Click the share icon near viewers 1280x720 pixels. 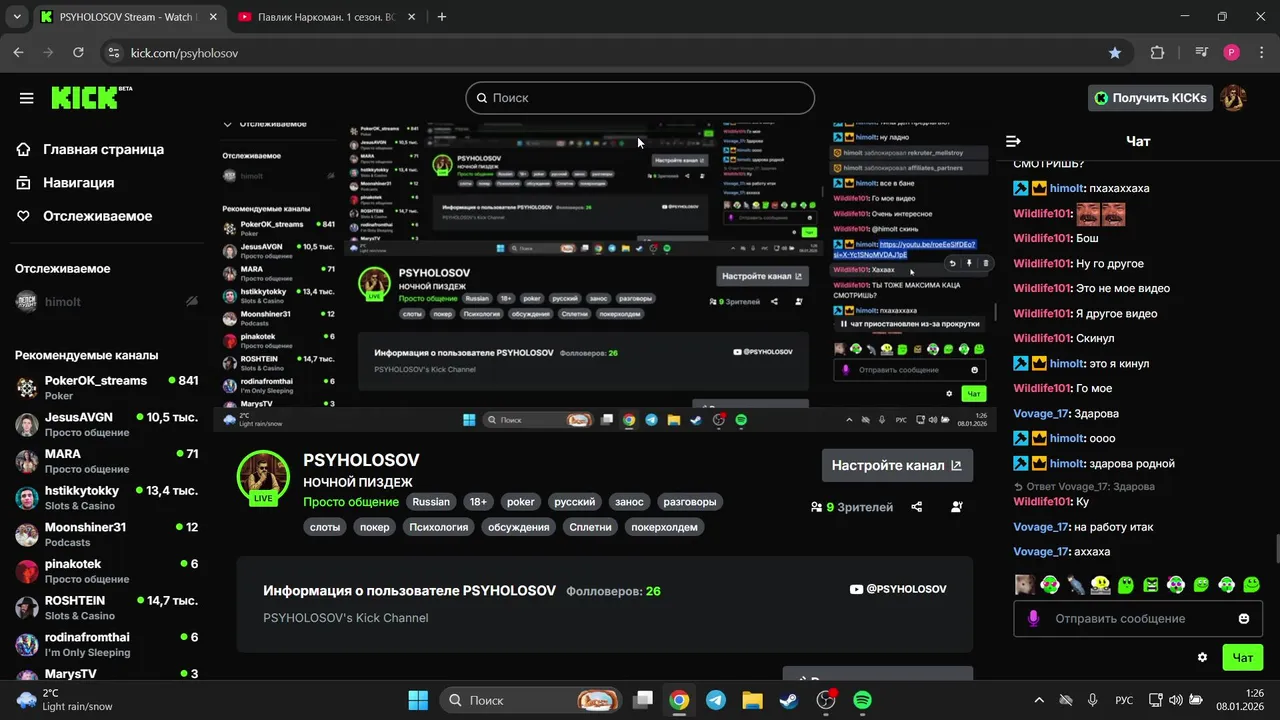click(917, 507)
